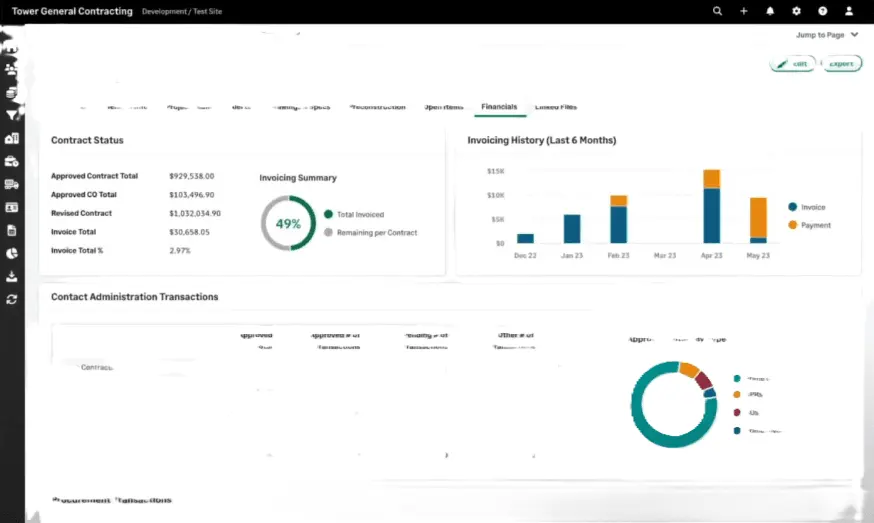The image size is (874, 523).
Task: Click the Tower General Contracting title
Action: (72, 11)
